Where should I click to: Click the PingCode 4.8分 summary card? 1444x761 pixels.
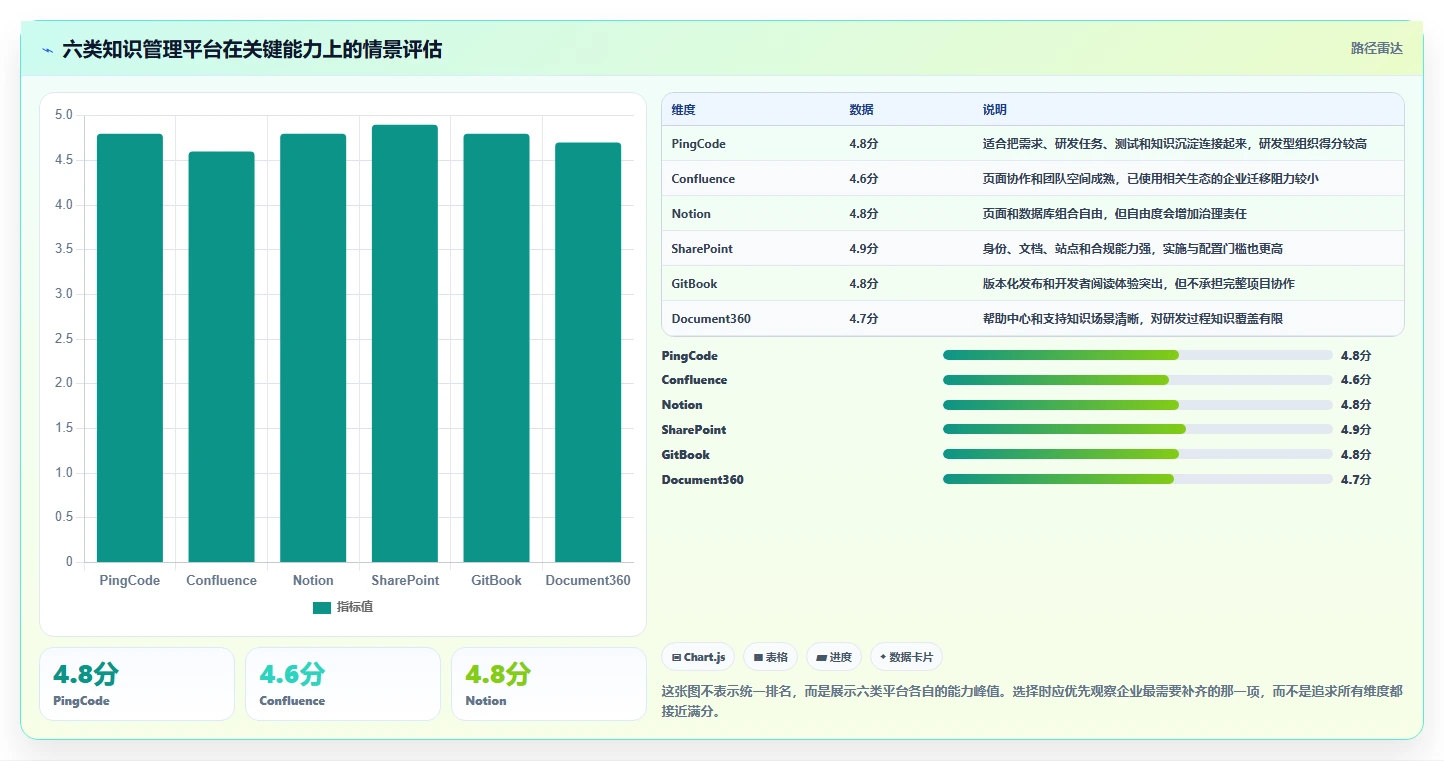point(137,684)
